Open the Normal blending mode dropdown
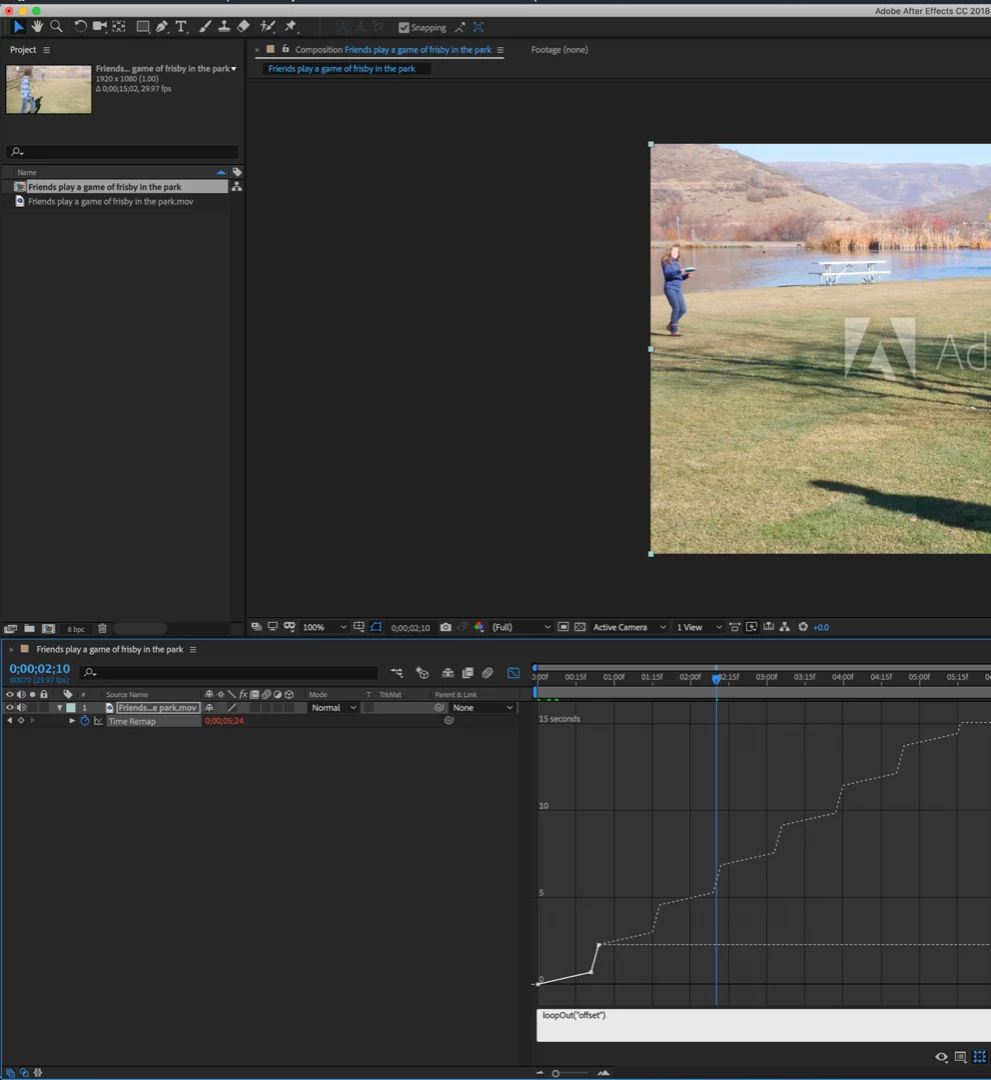The image size is (991, 1080). pyautogui.click(x=334, y=707)
